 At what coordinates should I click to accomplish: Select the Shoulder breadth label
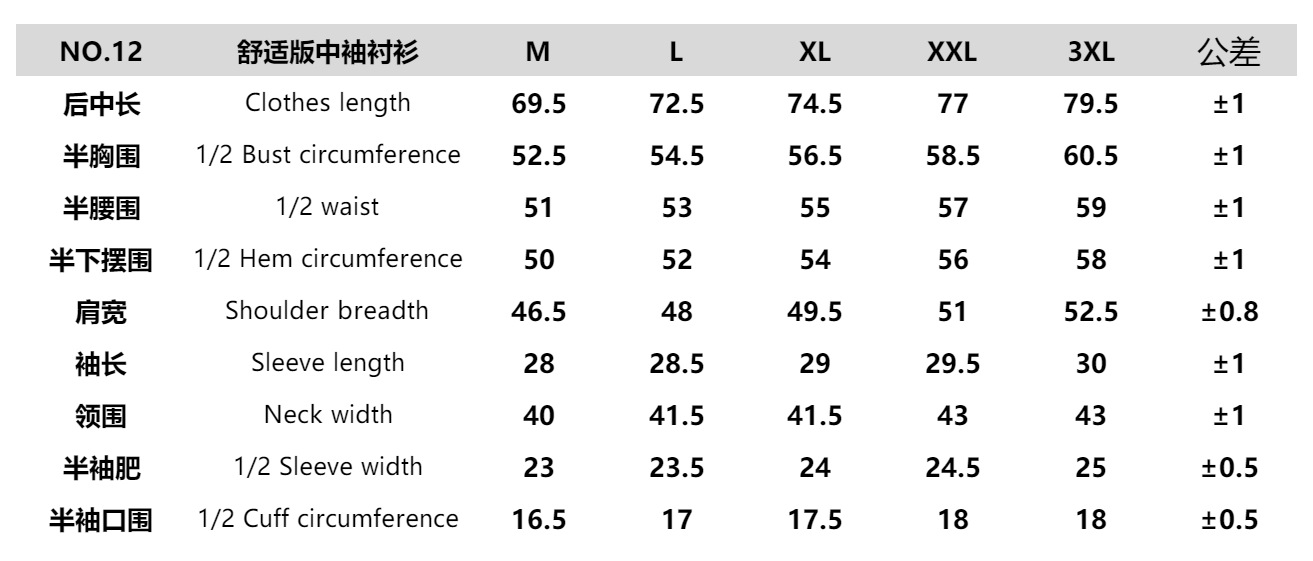click(328, 311)
